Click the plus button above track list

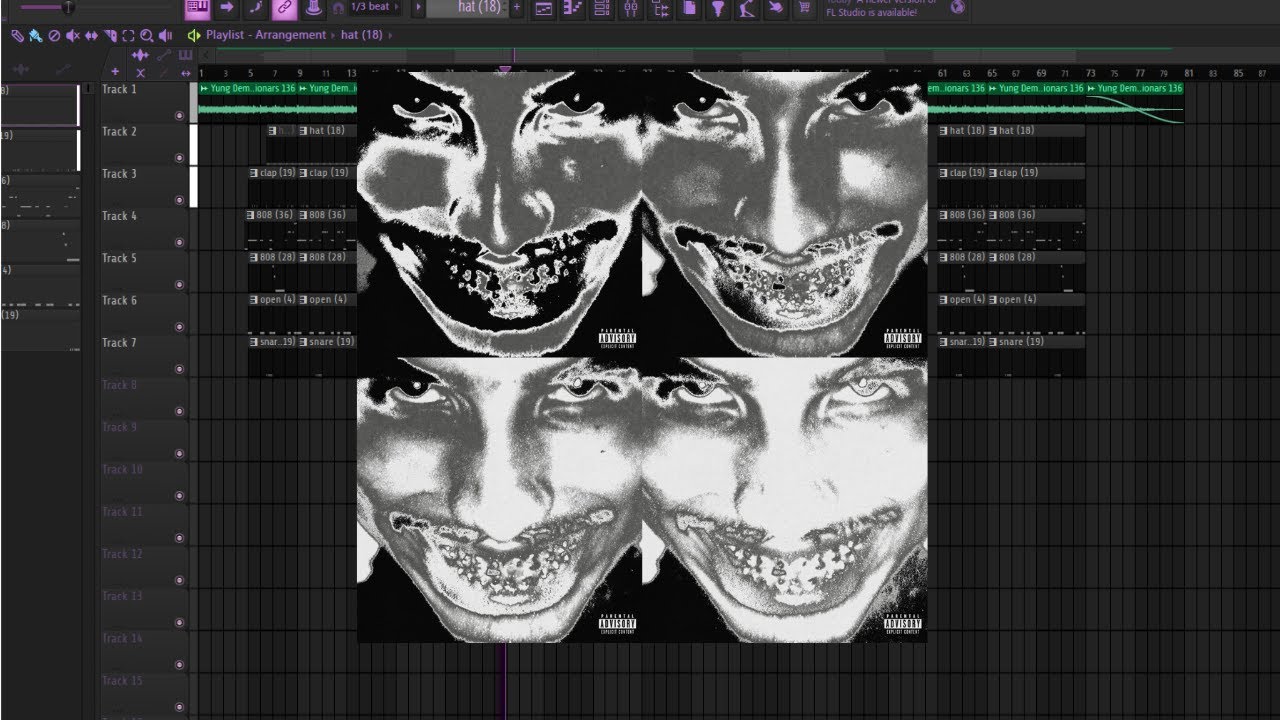tap(115, 72)
